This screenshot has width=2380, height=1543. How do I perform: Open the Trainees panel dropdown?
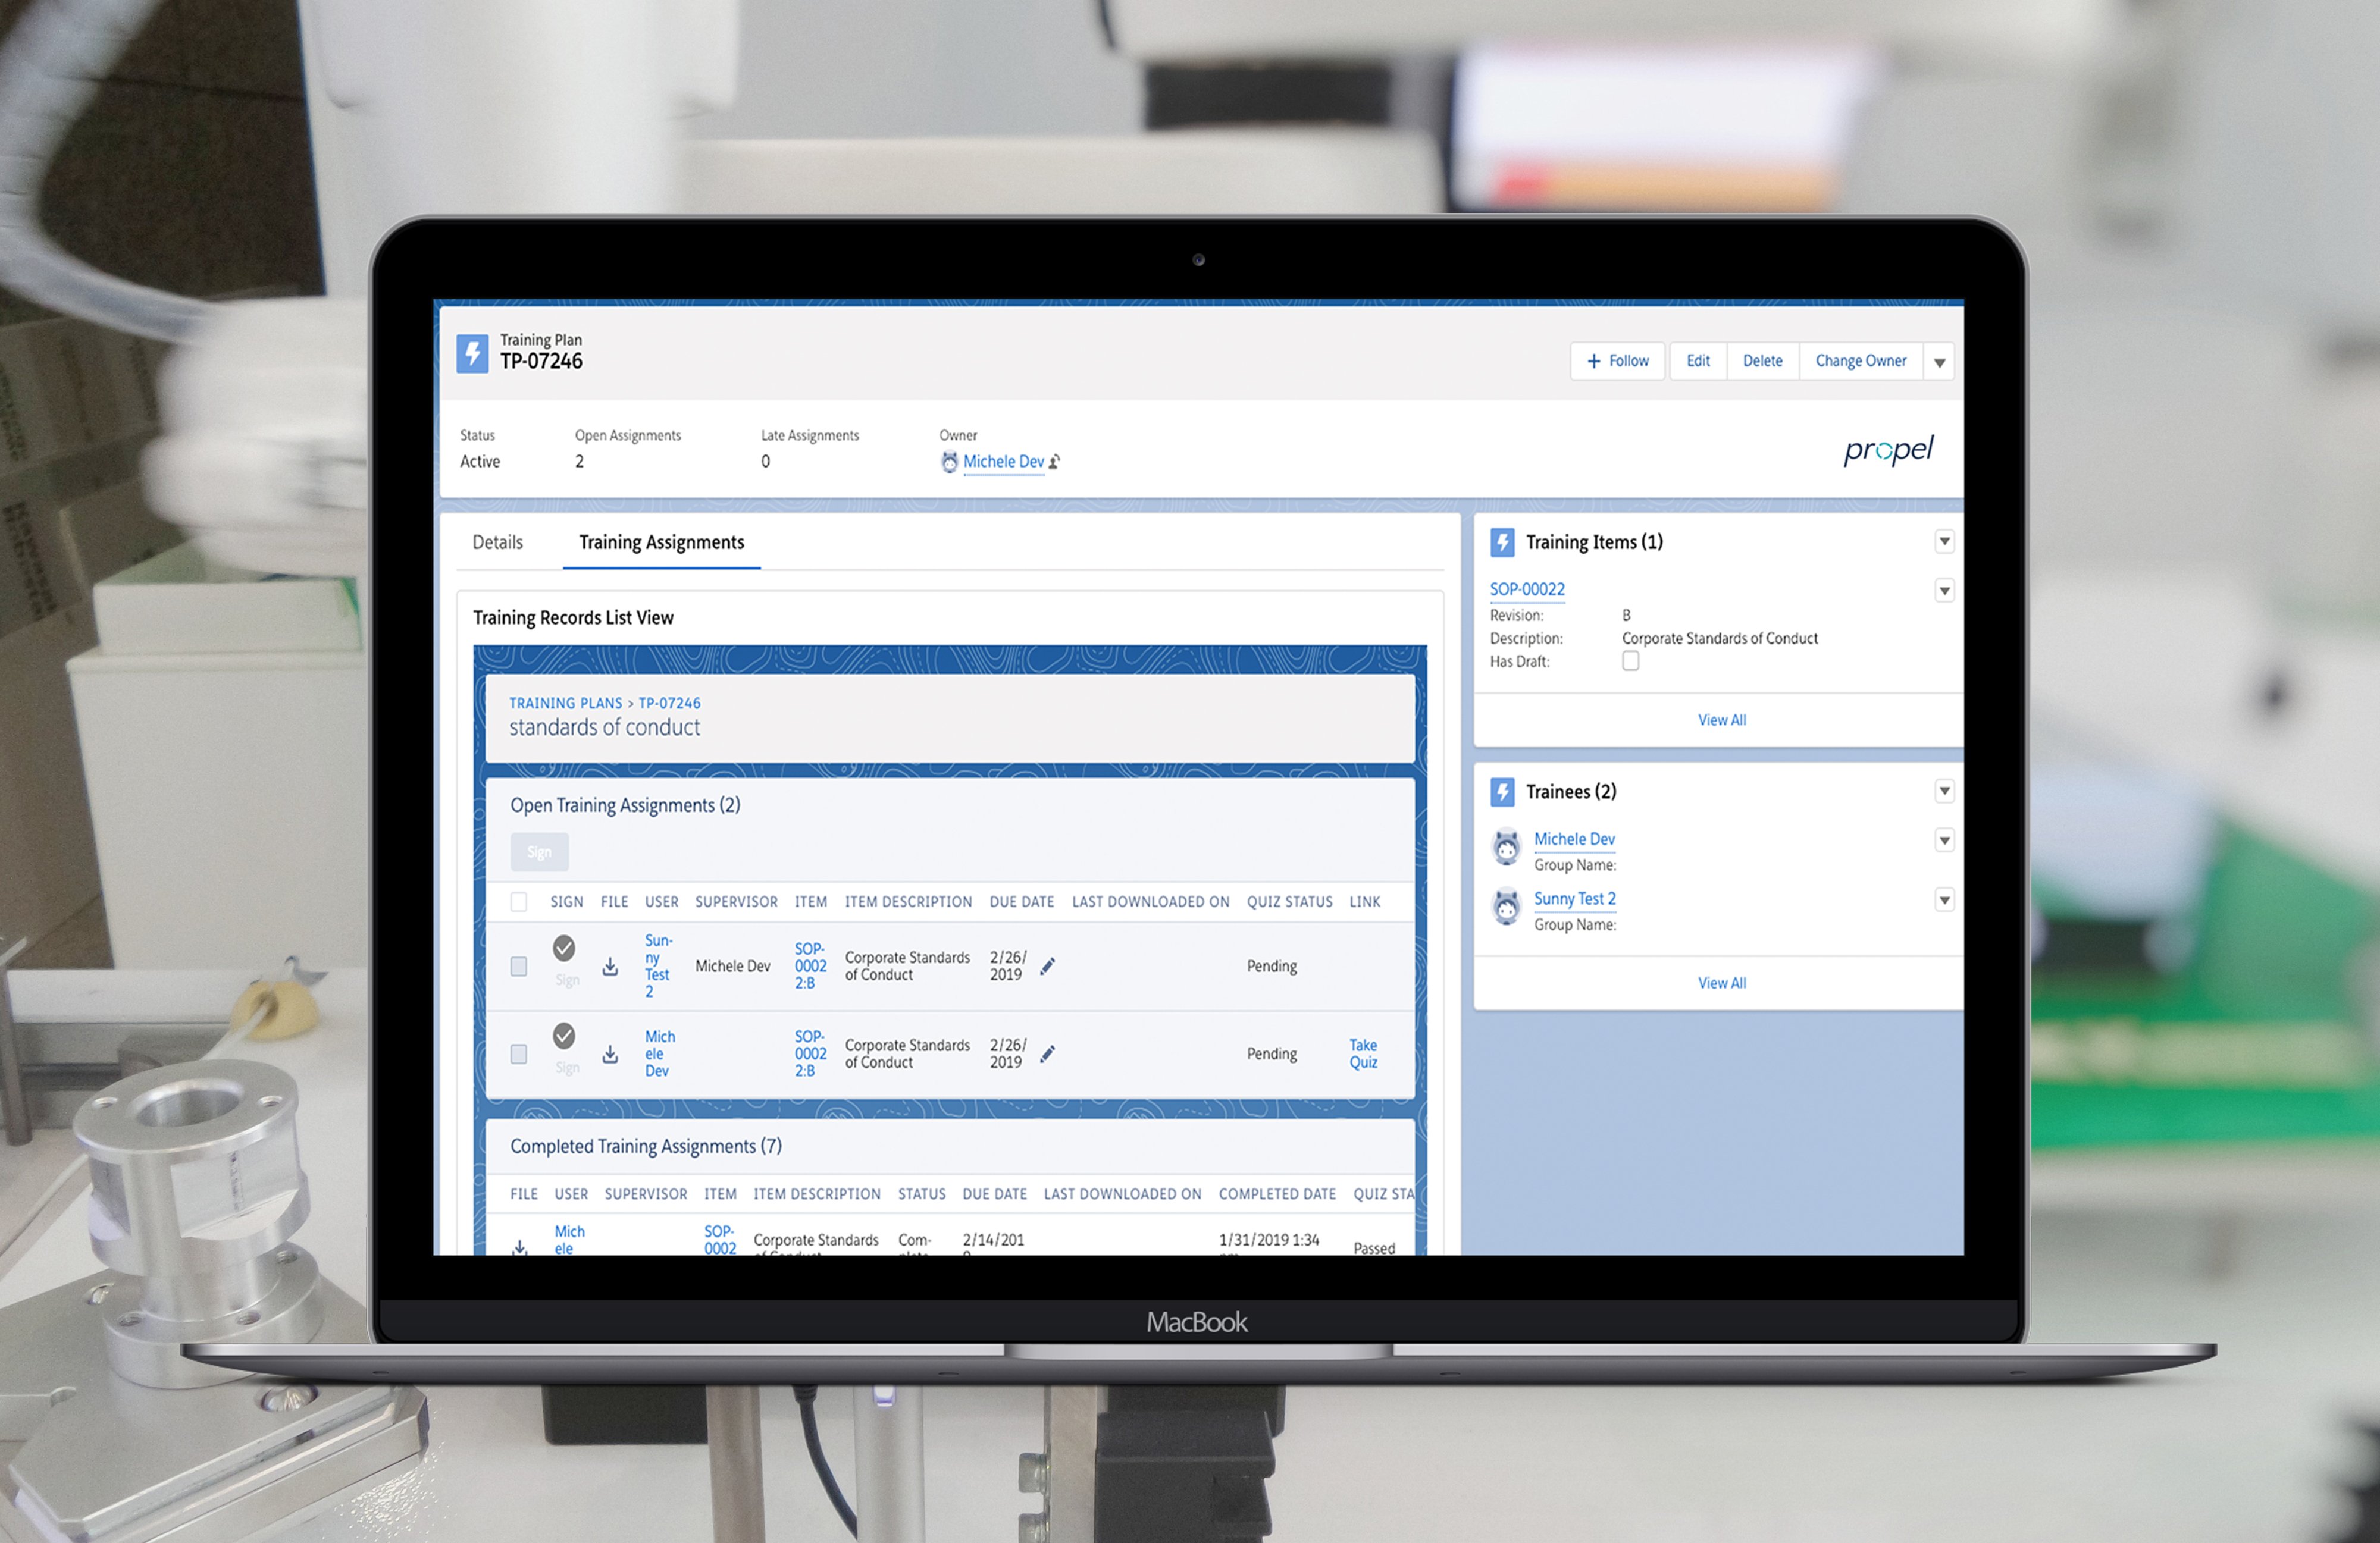coord(1944,792)
